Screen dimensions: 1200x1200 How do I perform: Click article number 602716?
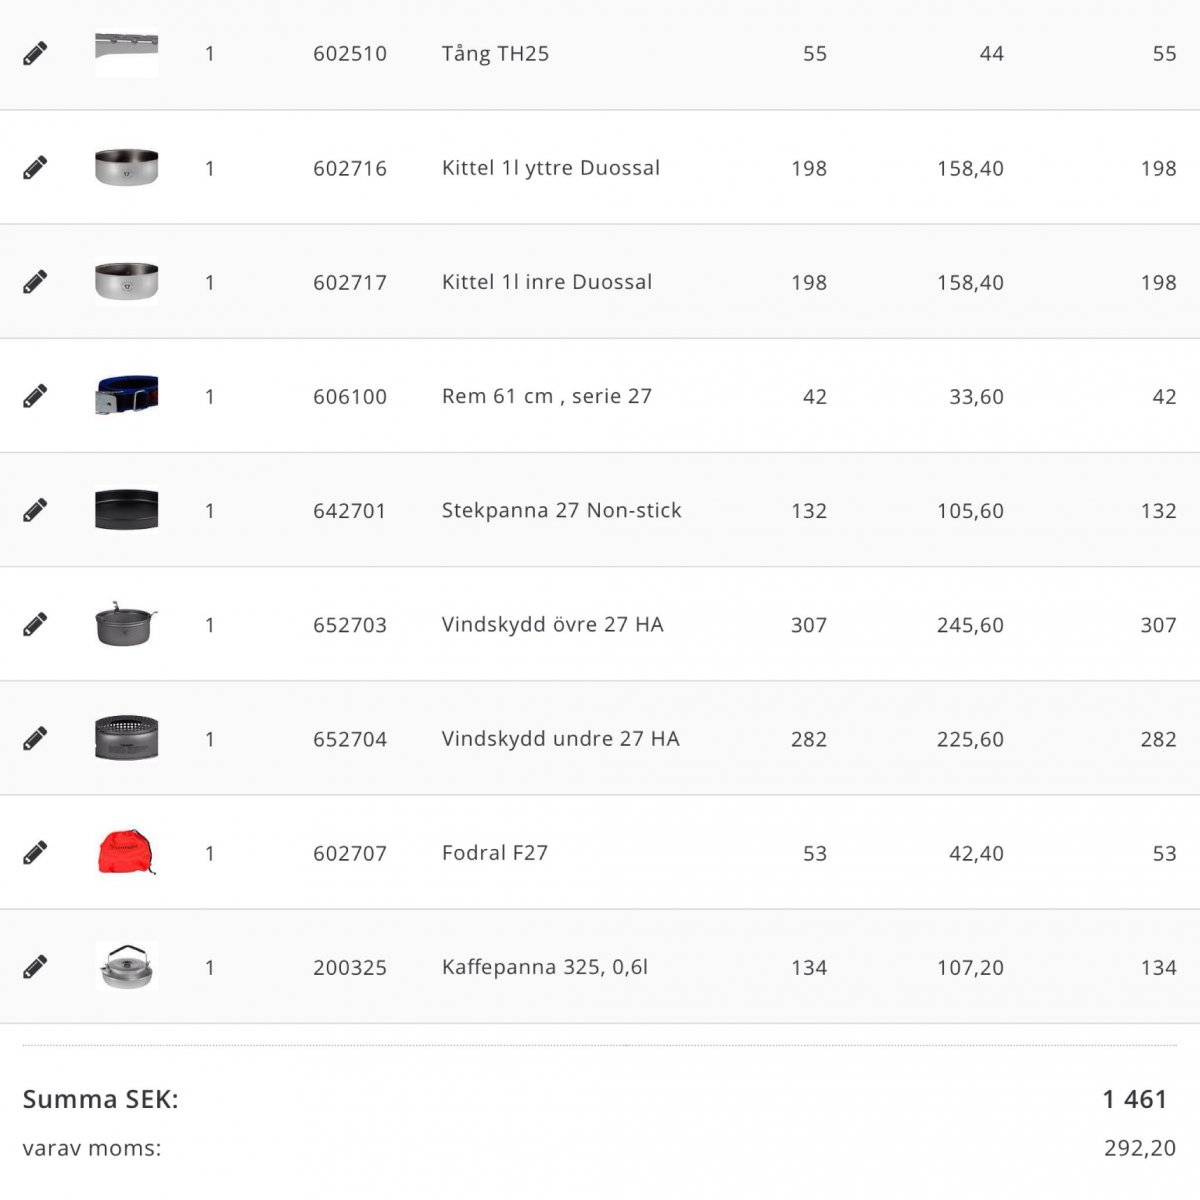349,168
